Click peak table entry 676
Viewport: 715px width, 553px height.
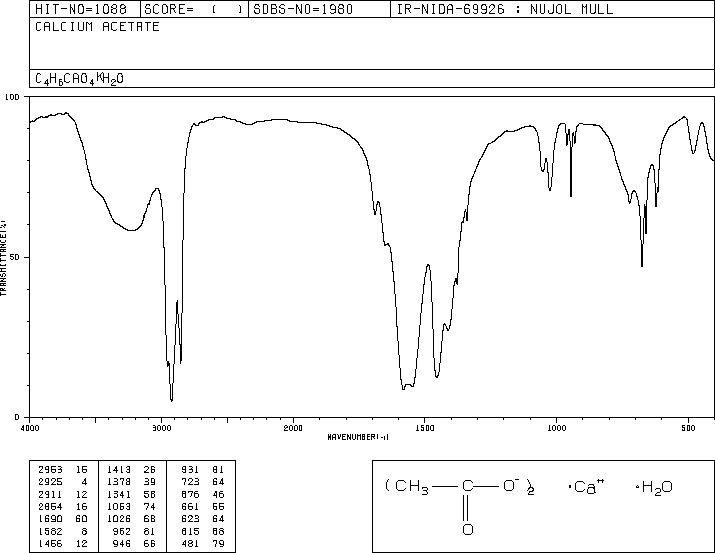click(x=190, y=495)
